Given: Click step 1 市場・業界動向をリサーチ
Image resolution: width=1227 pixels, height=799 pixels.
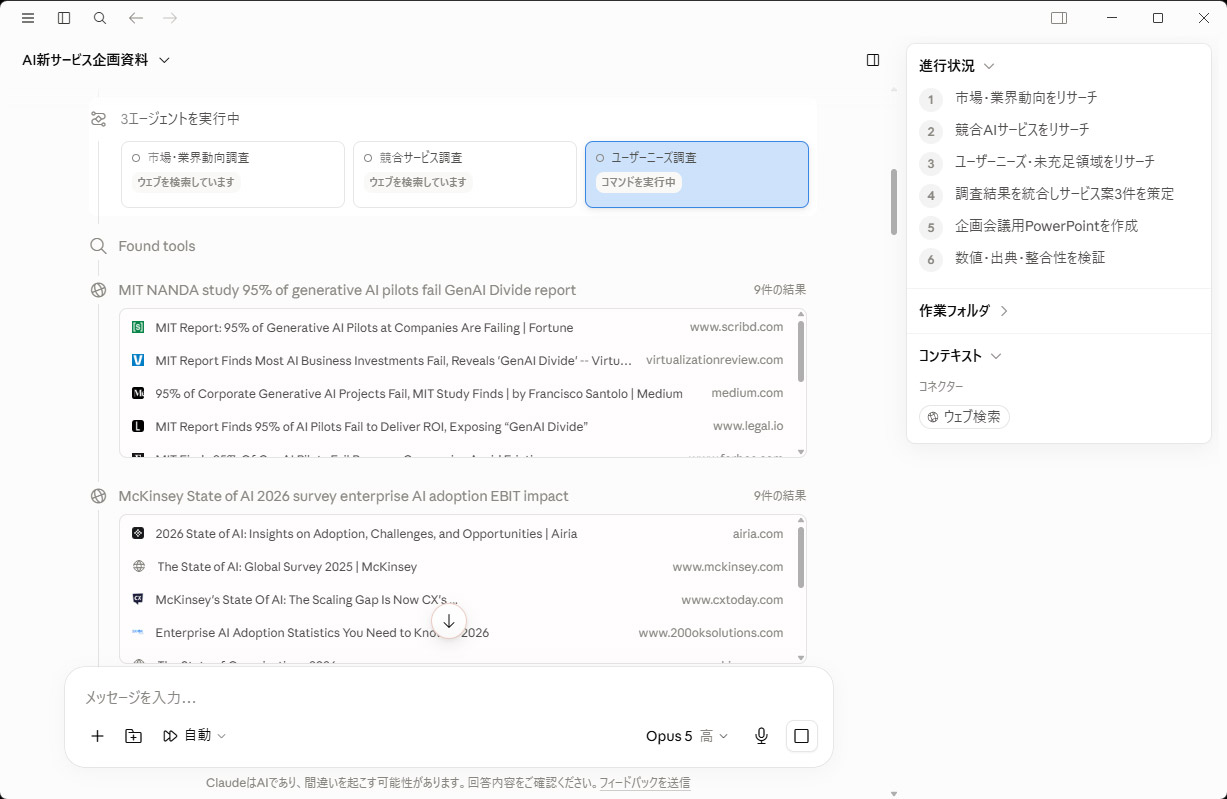Looking at the screenshot, I should (x=1026, y=98).
